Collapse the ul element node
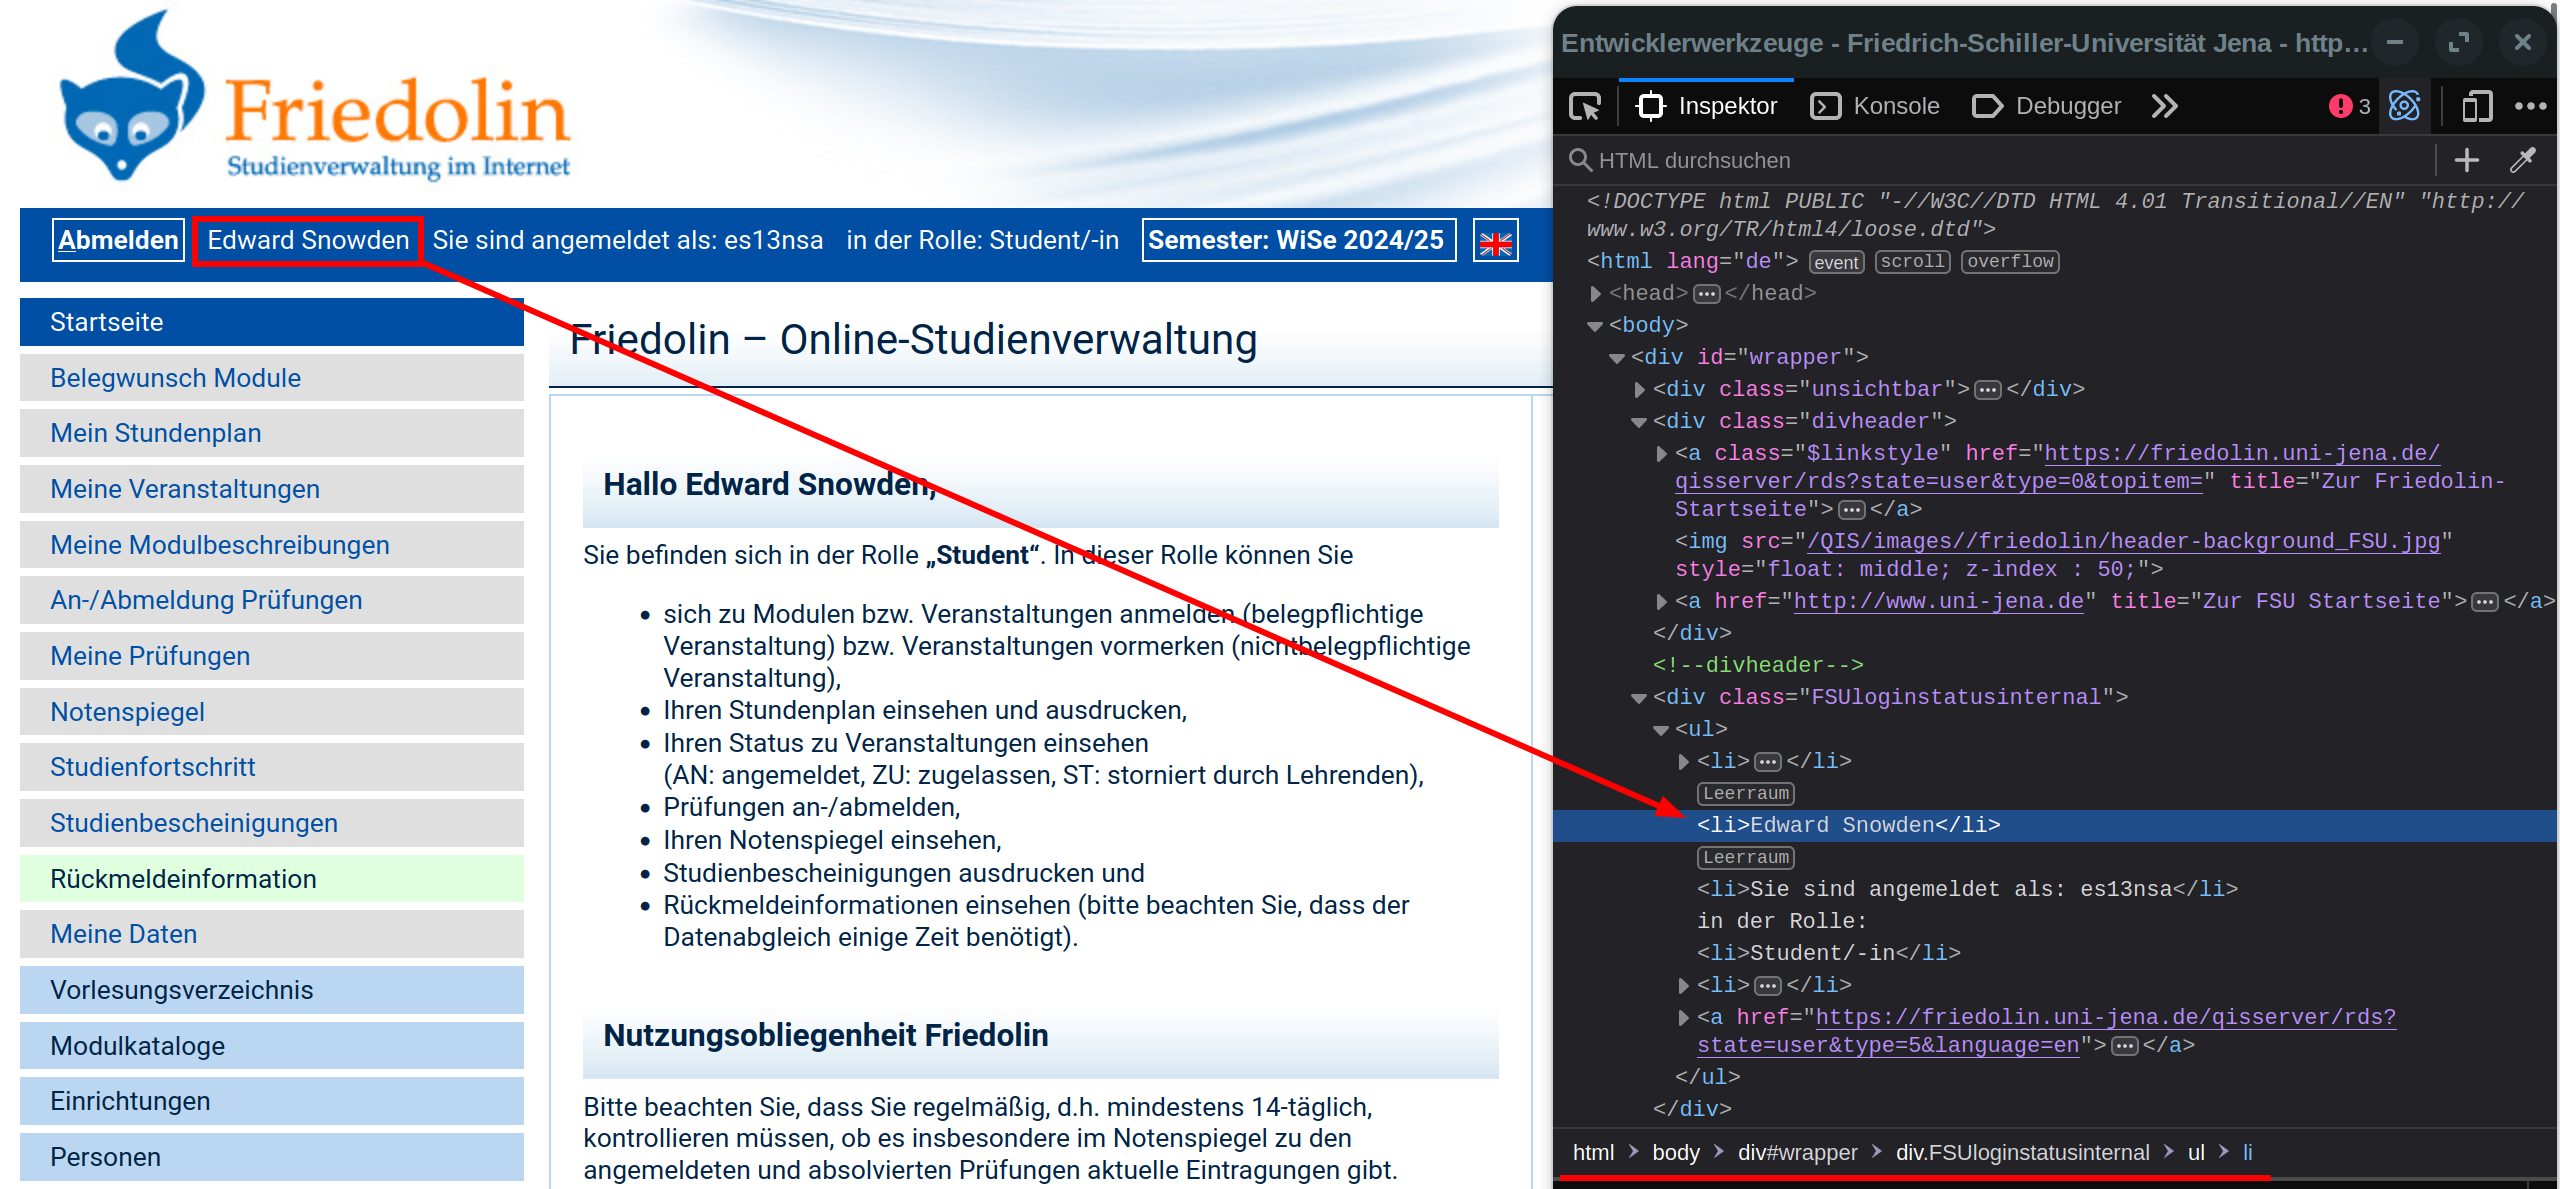2560x1189 pixels. click(x=1661, y=730)
